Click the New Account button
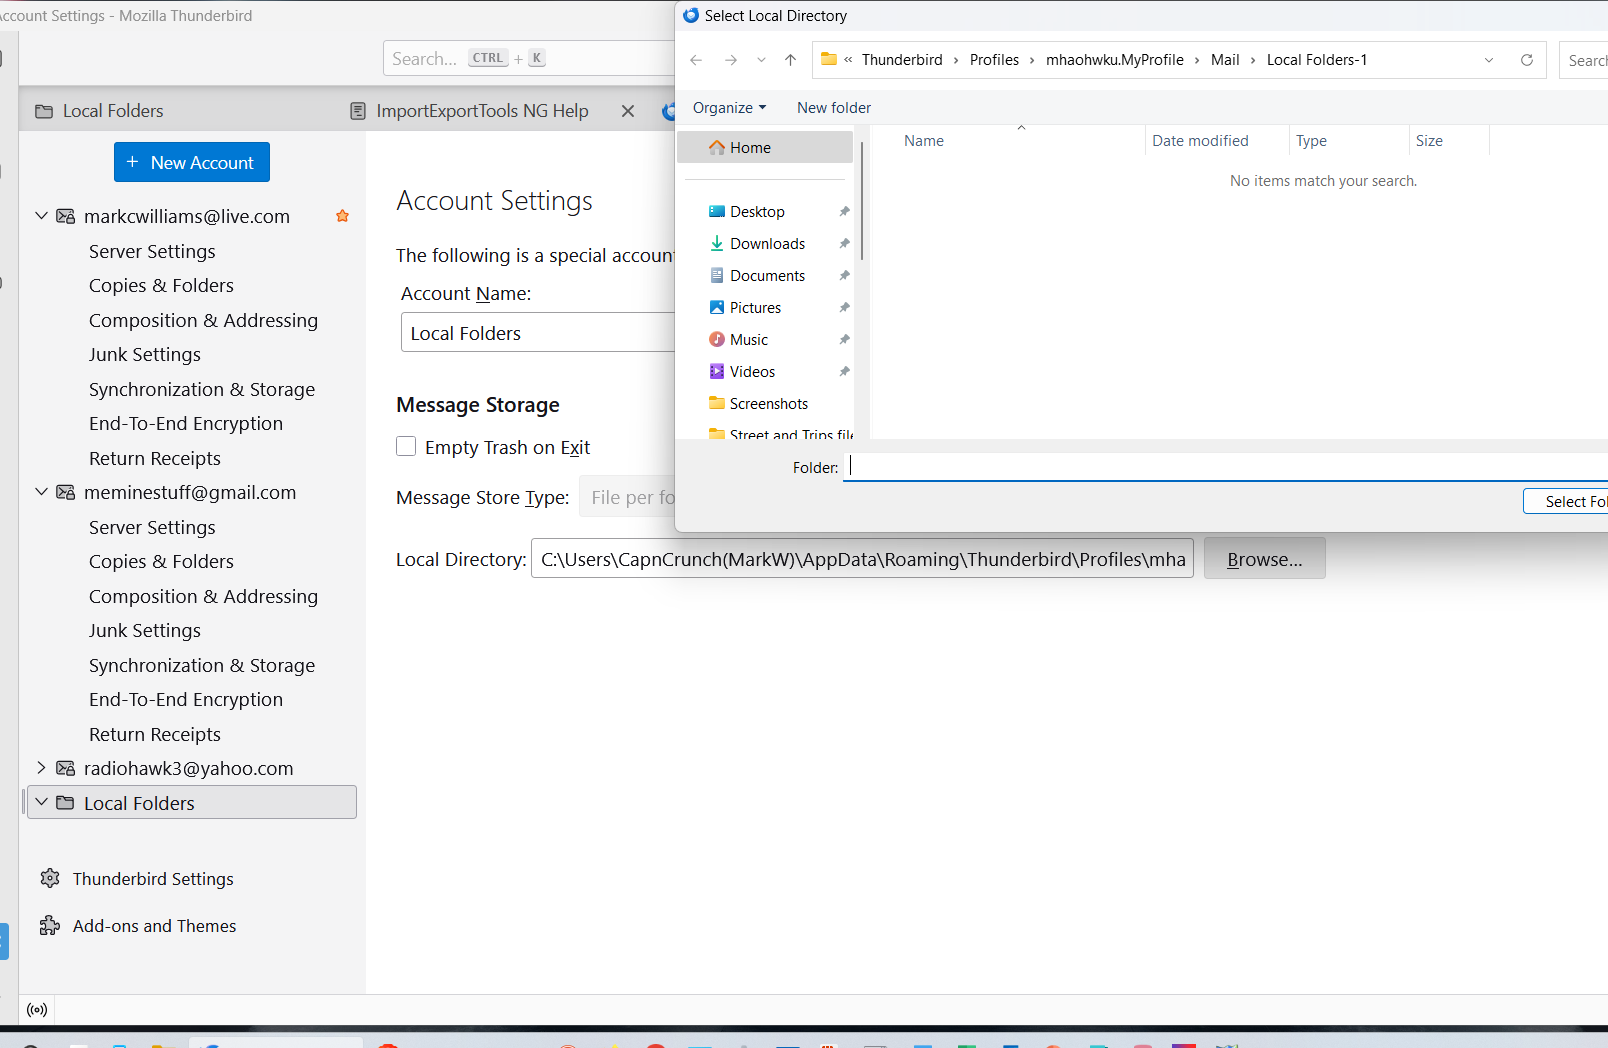 pos(192,162)
